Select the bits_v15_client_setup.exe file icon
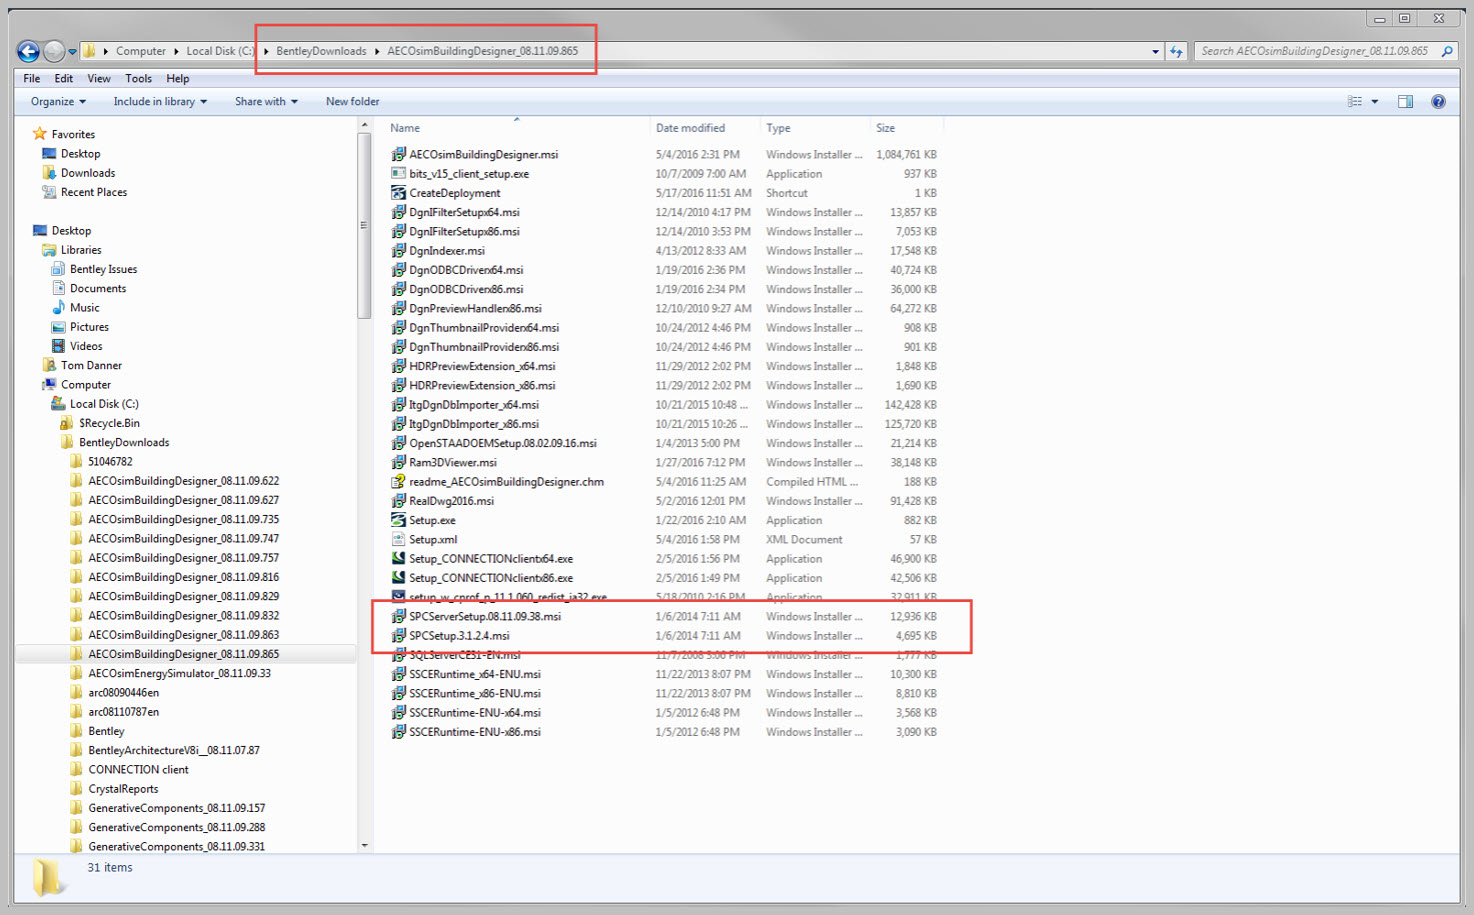The image size is (1474, 915). (x=398, y=173)
